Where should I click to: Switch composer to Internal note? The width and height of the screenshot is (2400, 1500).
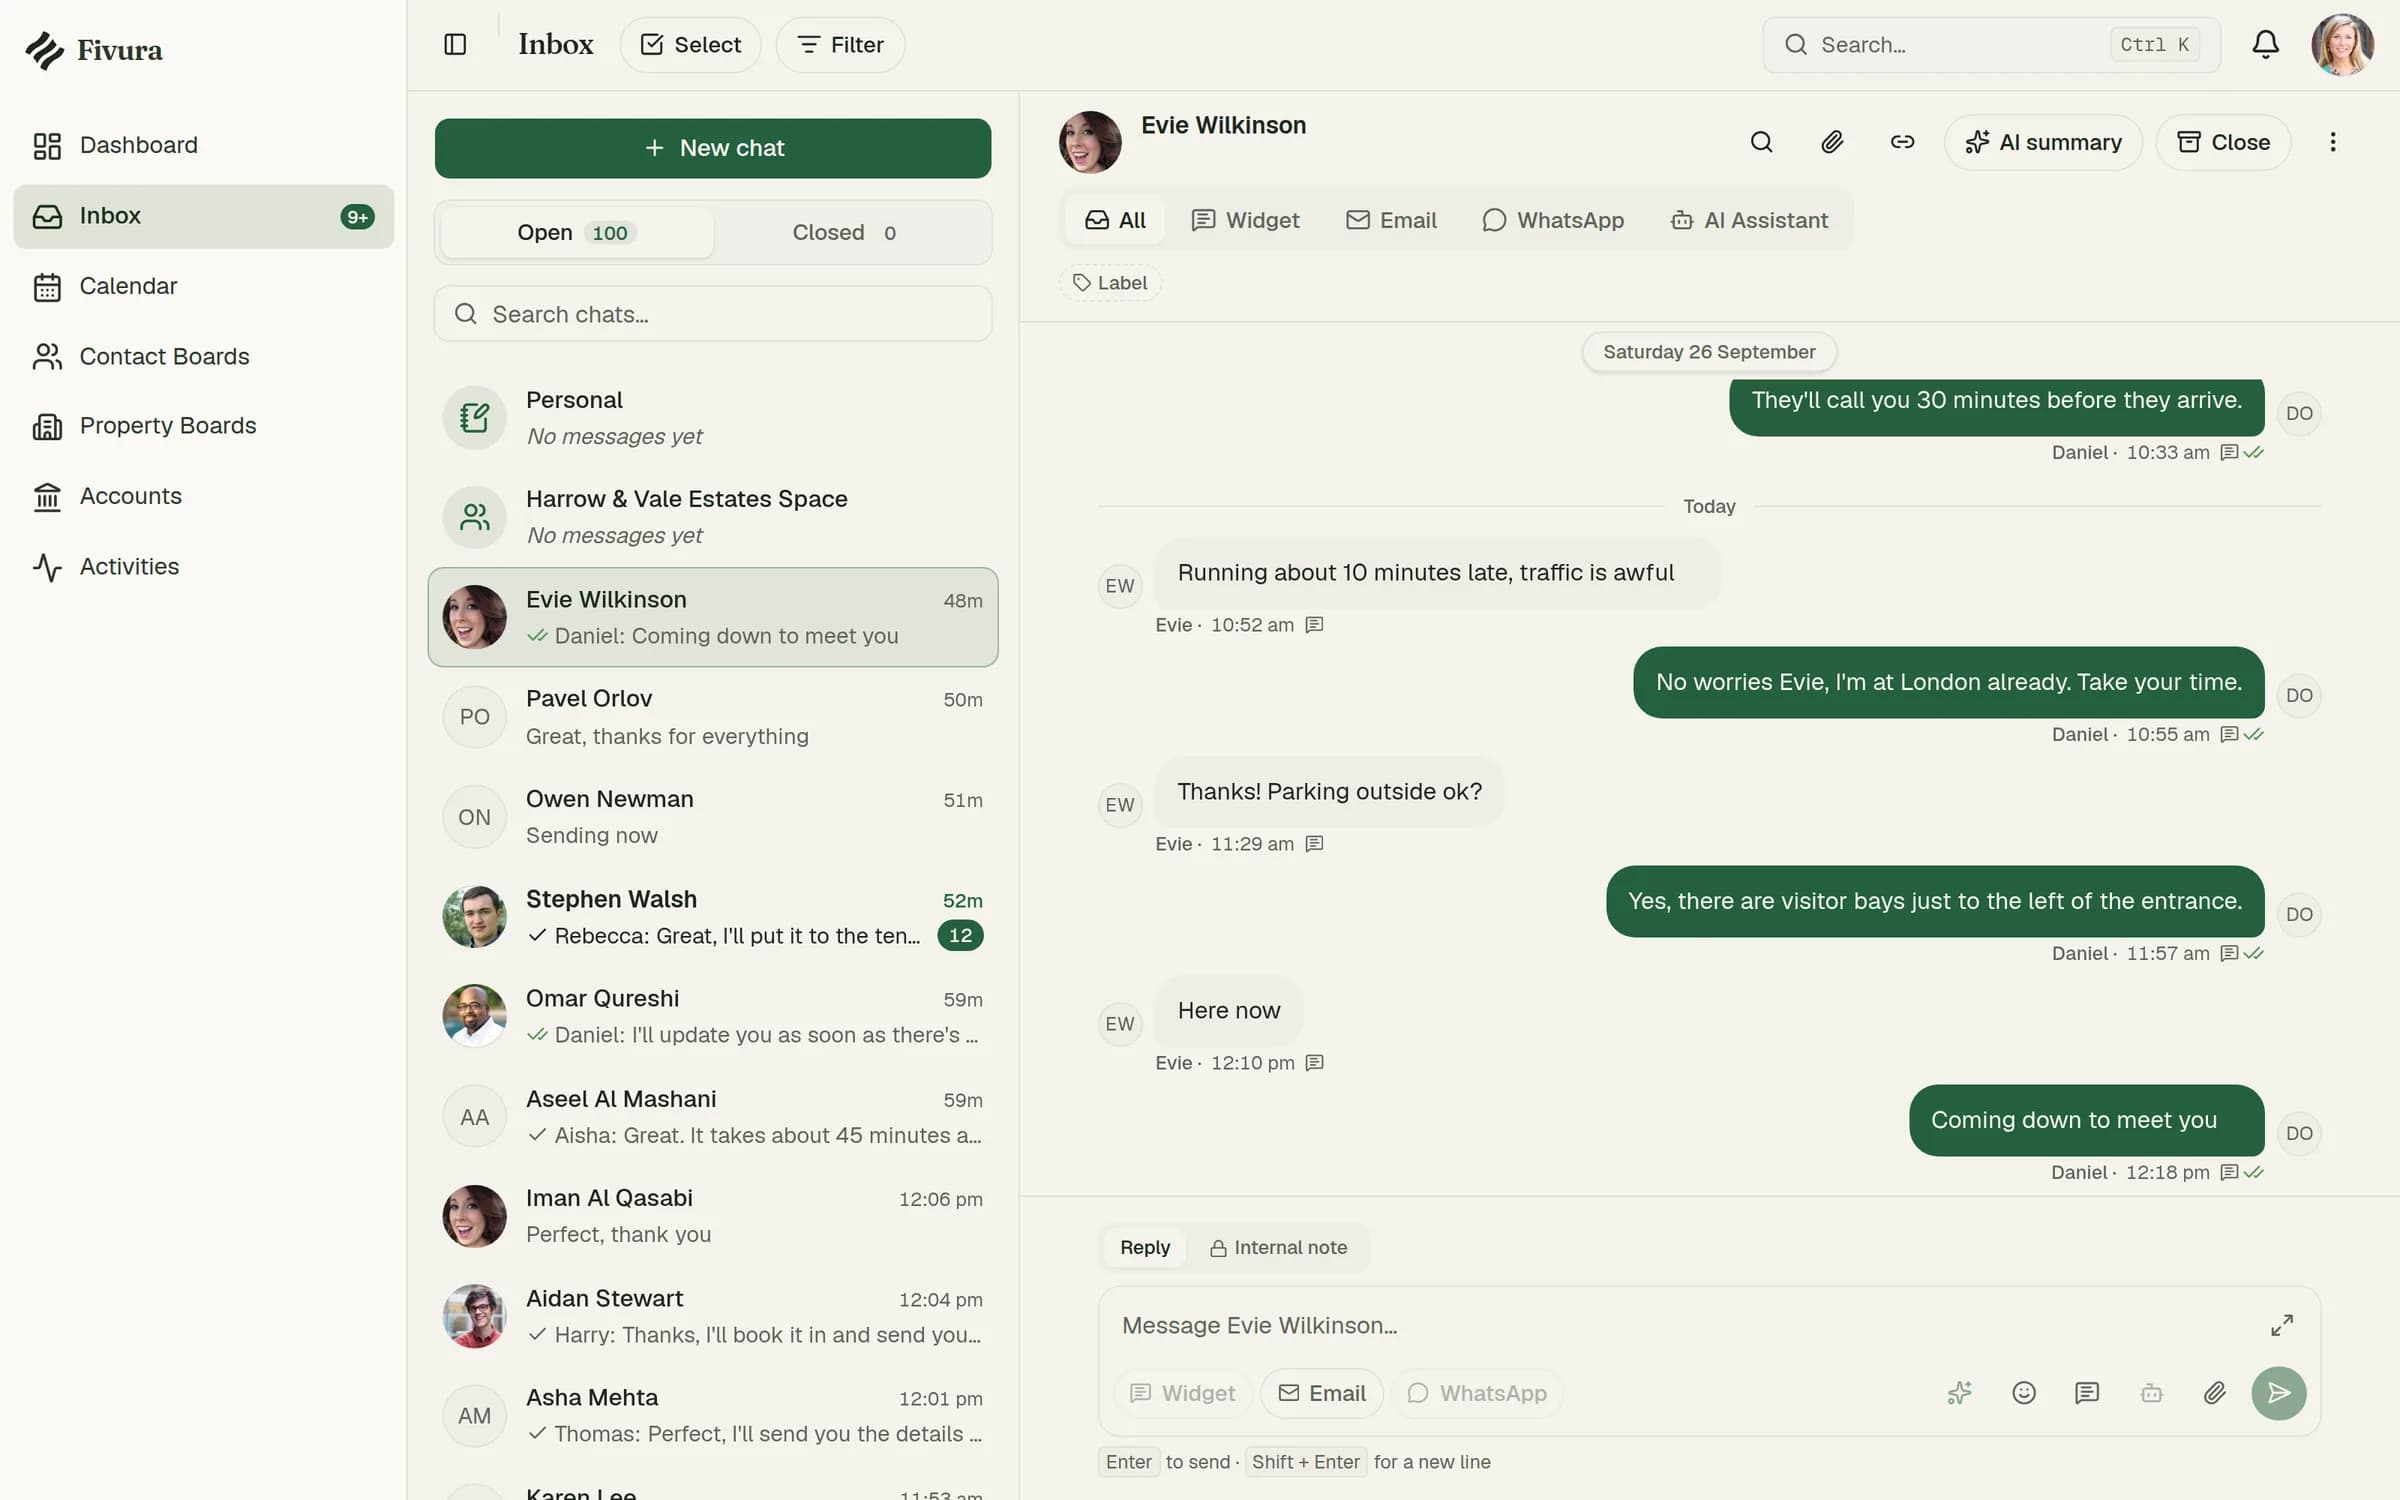pos(1278,1247)
